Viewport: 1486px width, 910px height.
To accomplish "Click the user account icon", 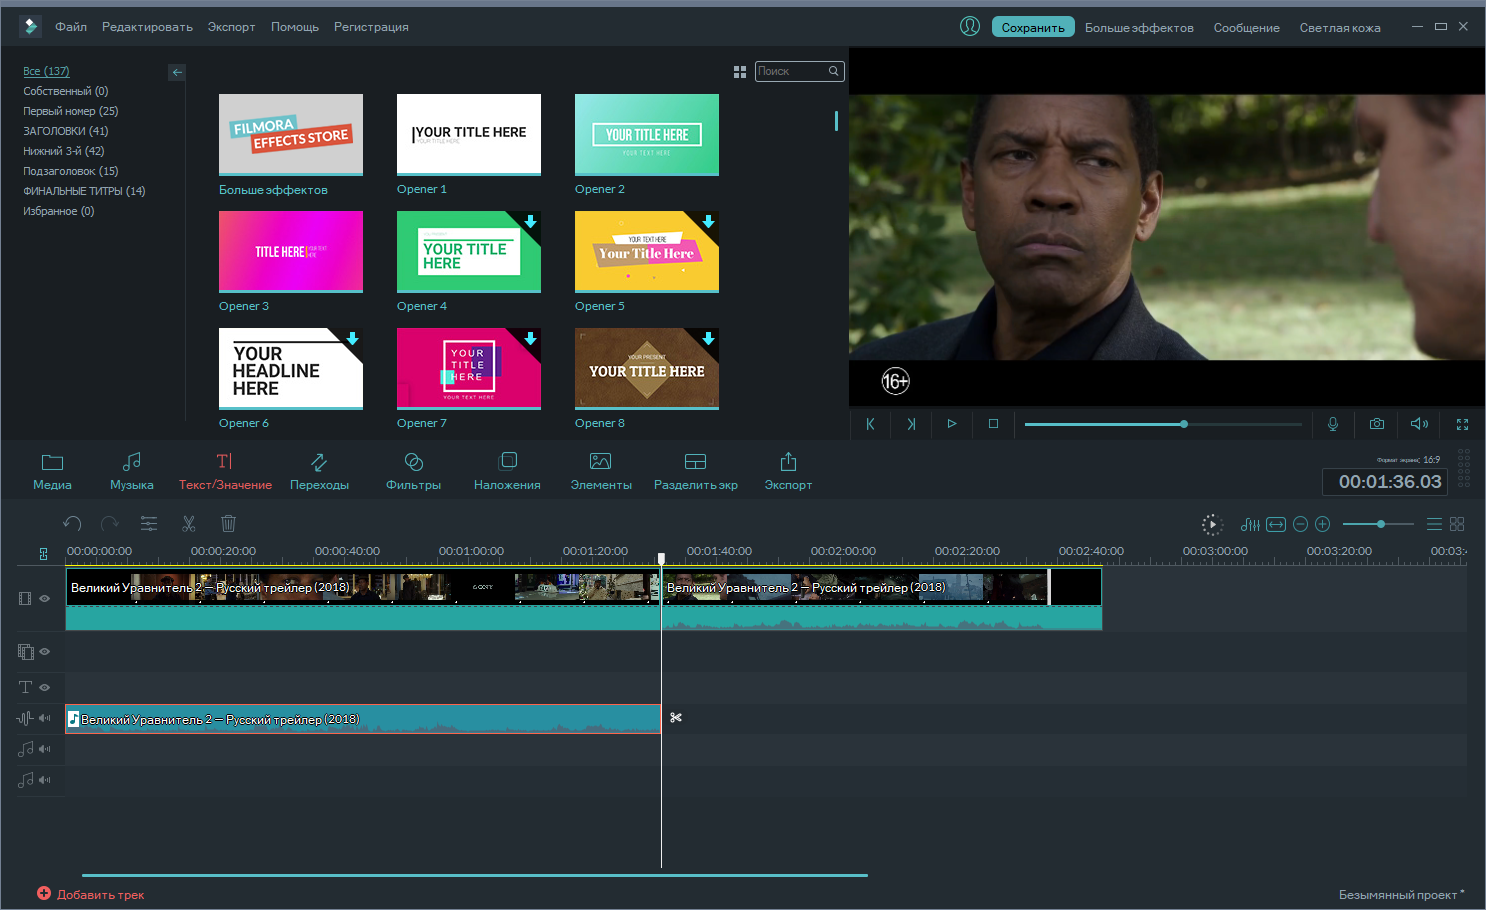I will coord(970,26).
